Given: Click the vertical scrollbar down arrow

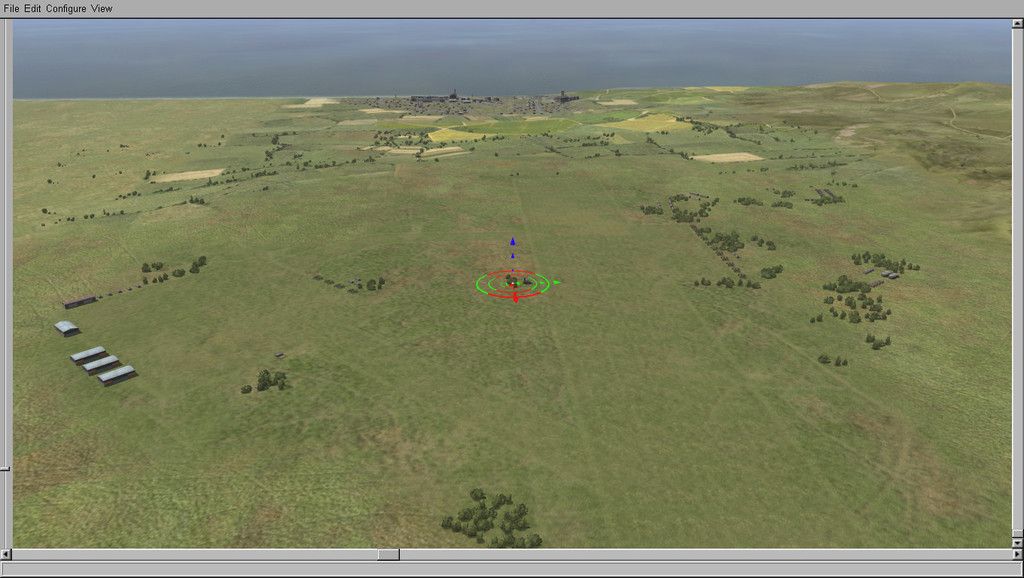Looking at the screenshot, I should coord(1017,542).
